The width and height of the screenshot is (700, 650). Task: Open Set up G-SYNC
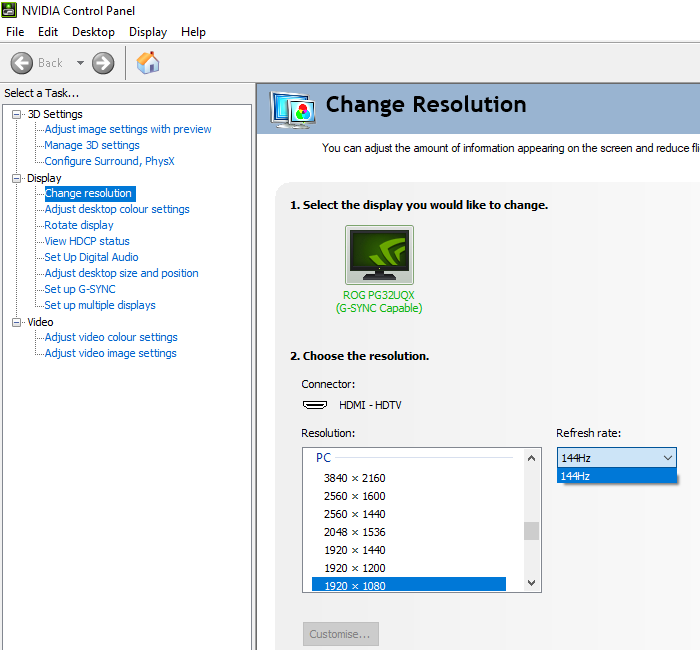[80, 289]
